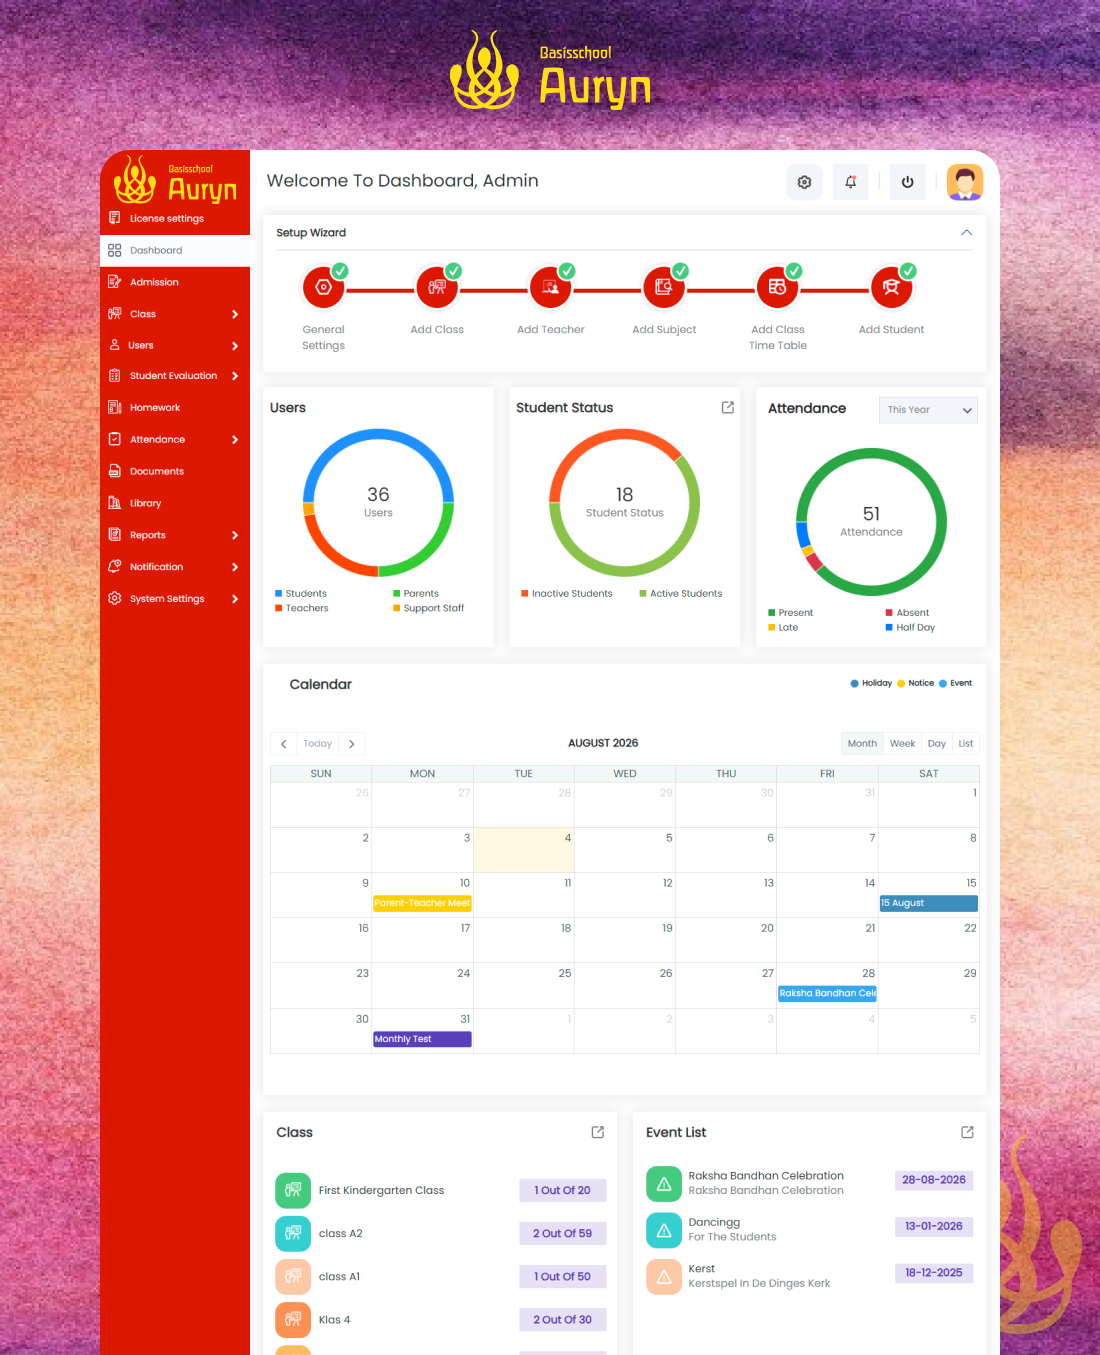Open Event List external link icon

[x=967, y=1132]
